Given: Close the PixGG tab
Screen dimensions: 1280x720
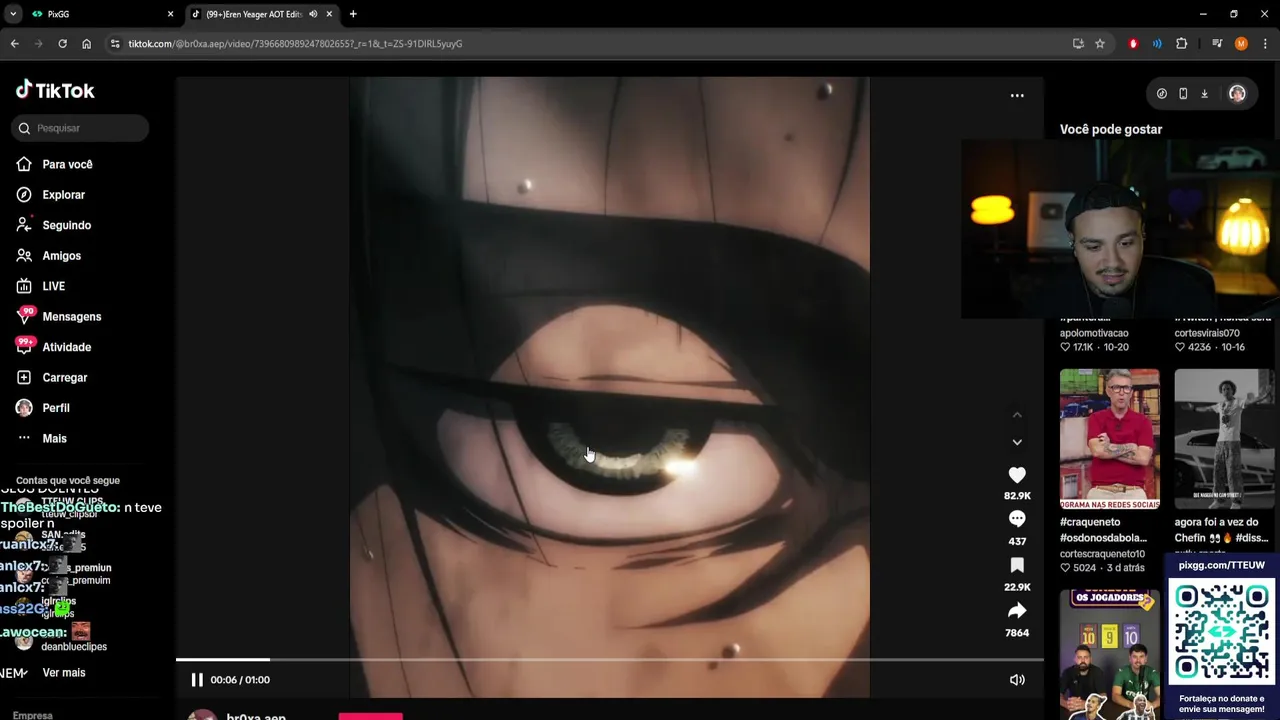Looking at the screenshot, I should click(170, 14).
